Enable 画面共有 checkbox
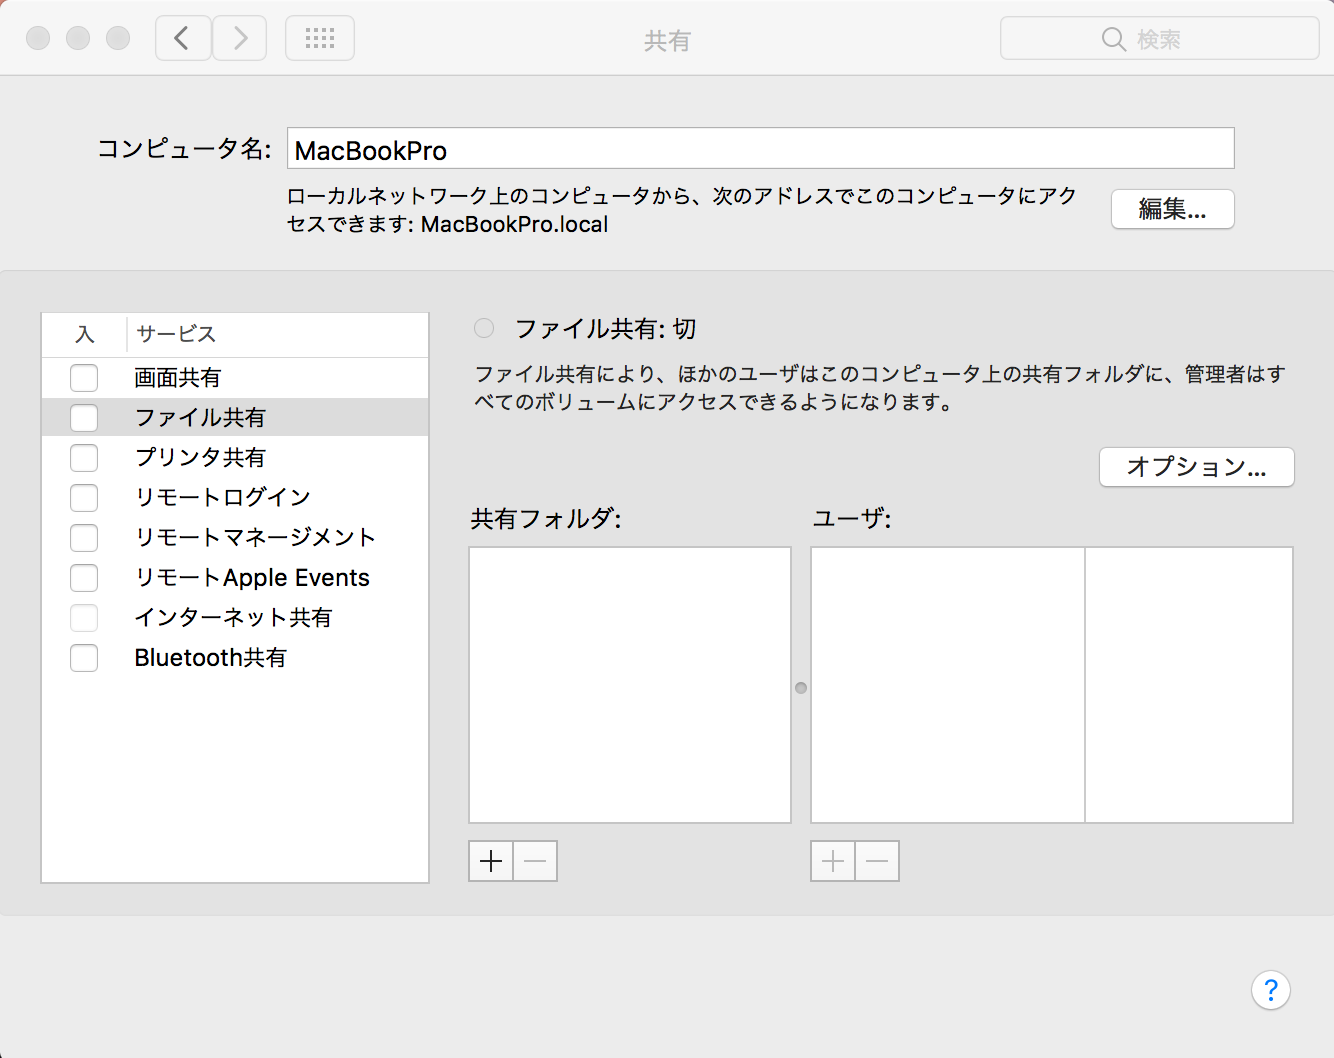This screenshot has height=1058, width=1334. pyautogui.click(x=84, y=377)
